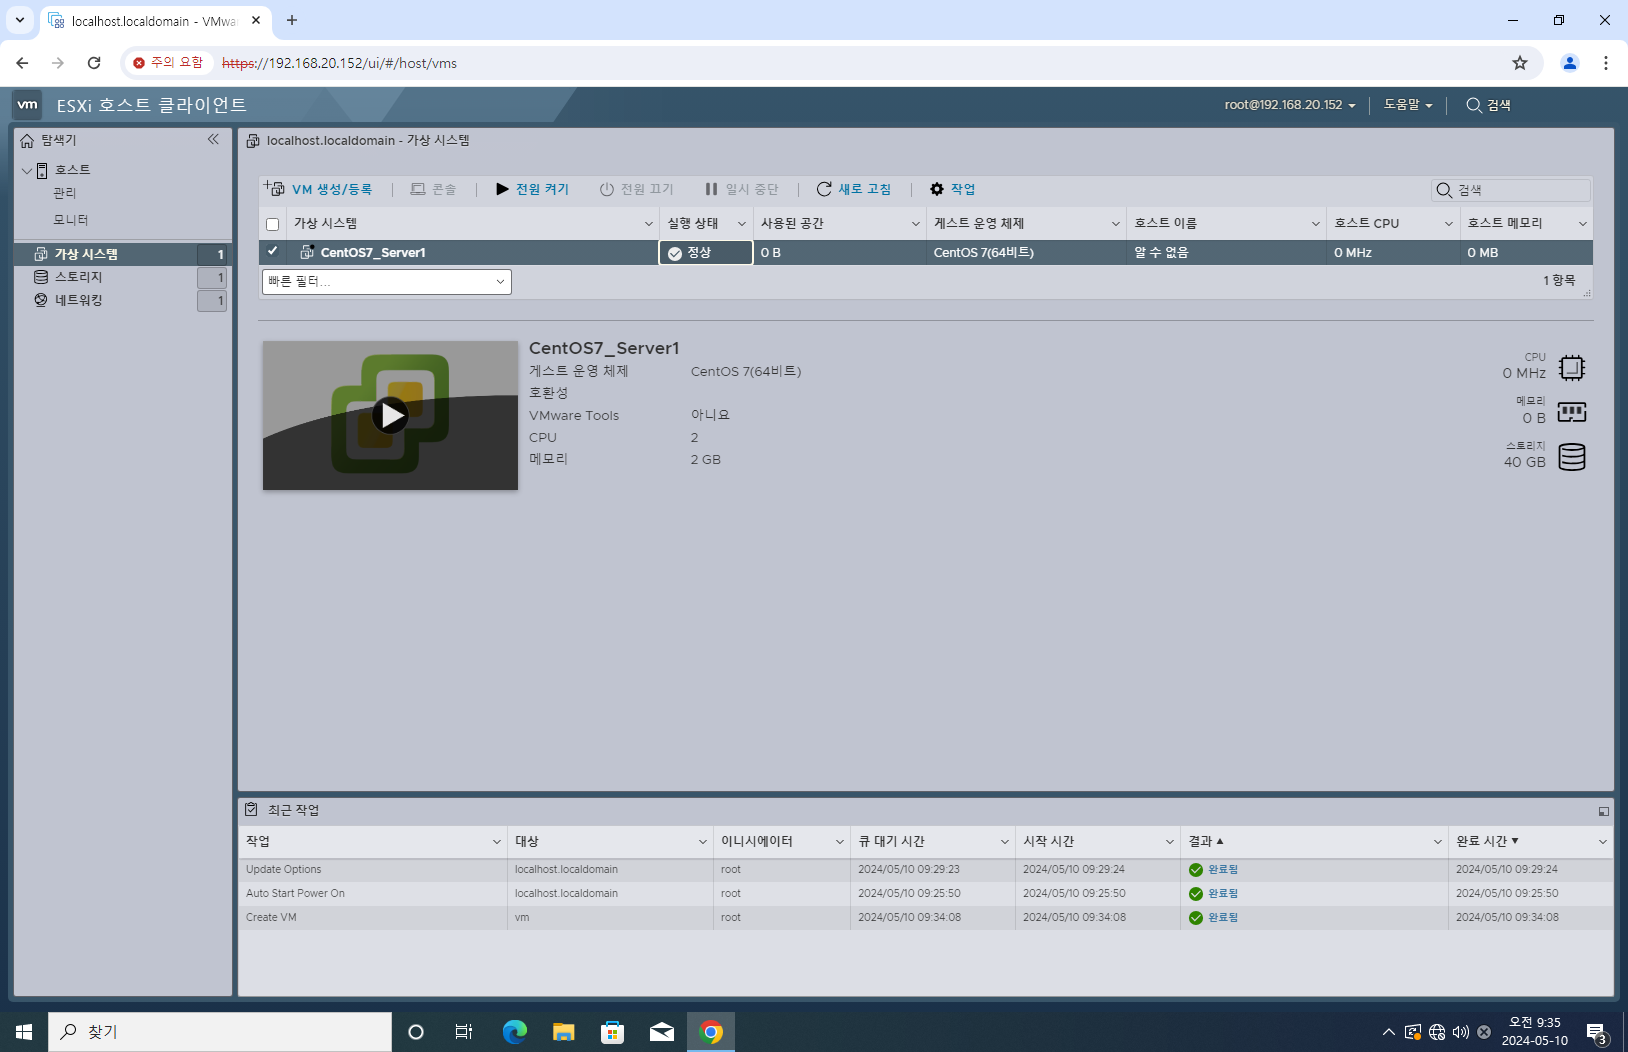The height and width of the screenshot is (1052, 1628).
Task: Click the Actions button label
Action: 963,189
